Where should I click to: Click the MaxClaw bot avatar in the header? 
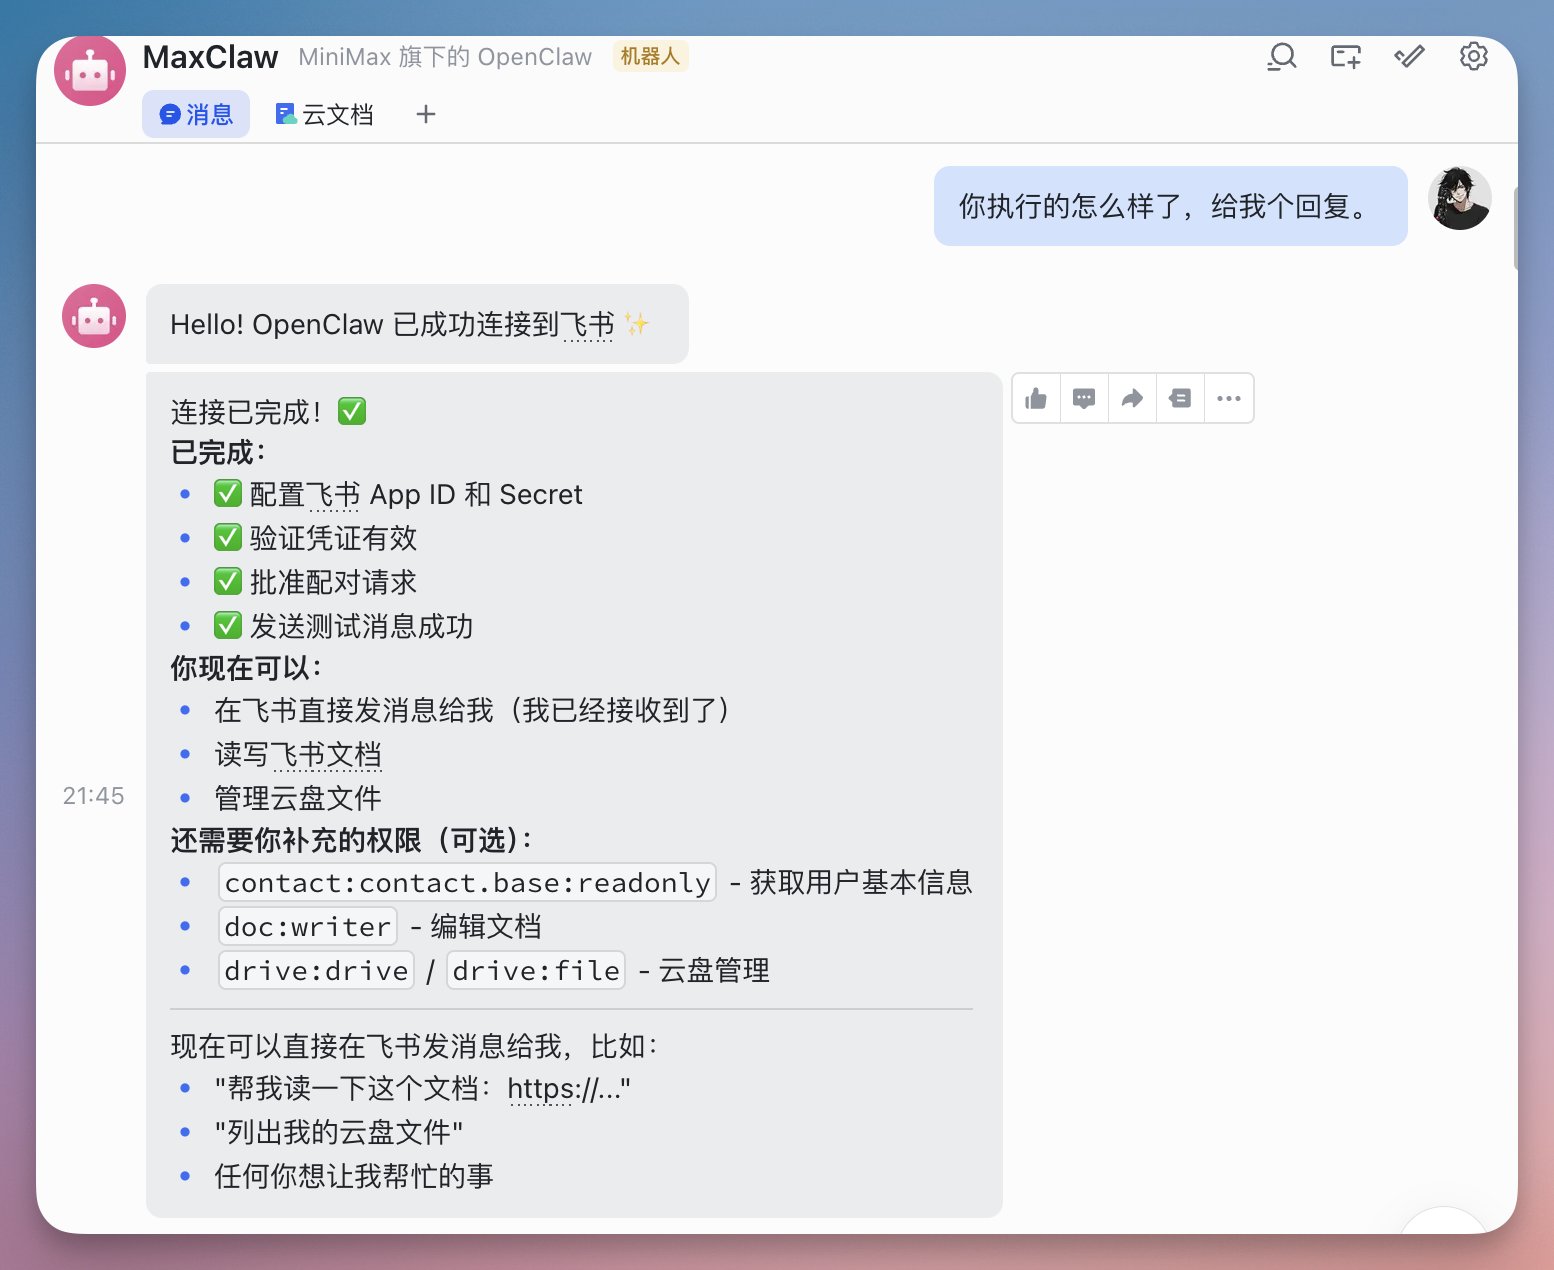pos(90,70)
